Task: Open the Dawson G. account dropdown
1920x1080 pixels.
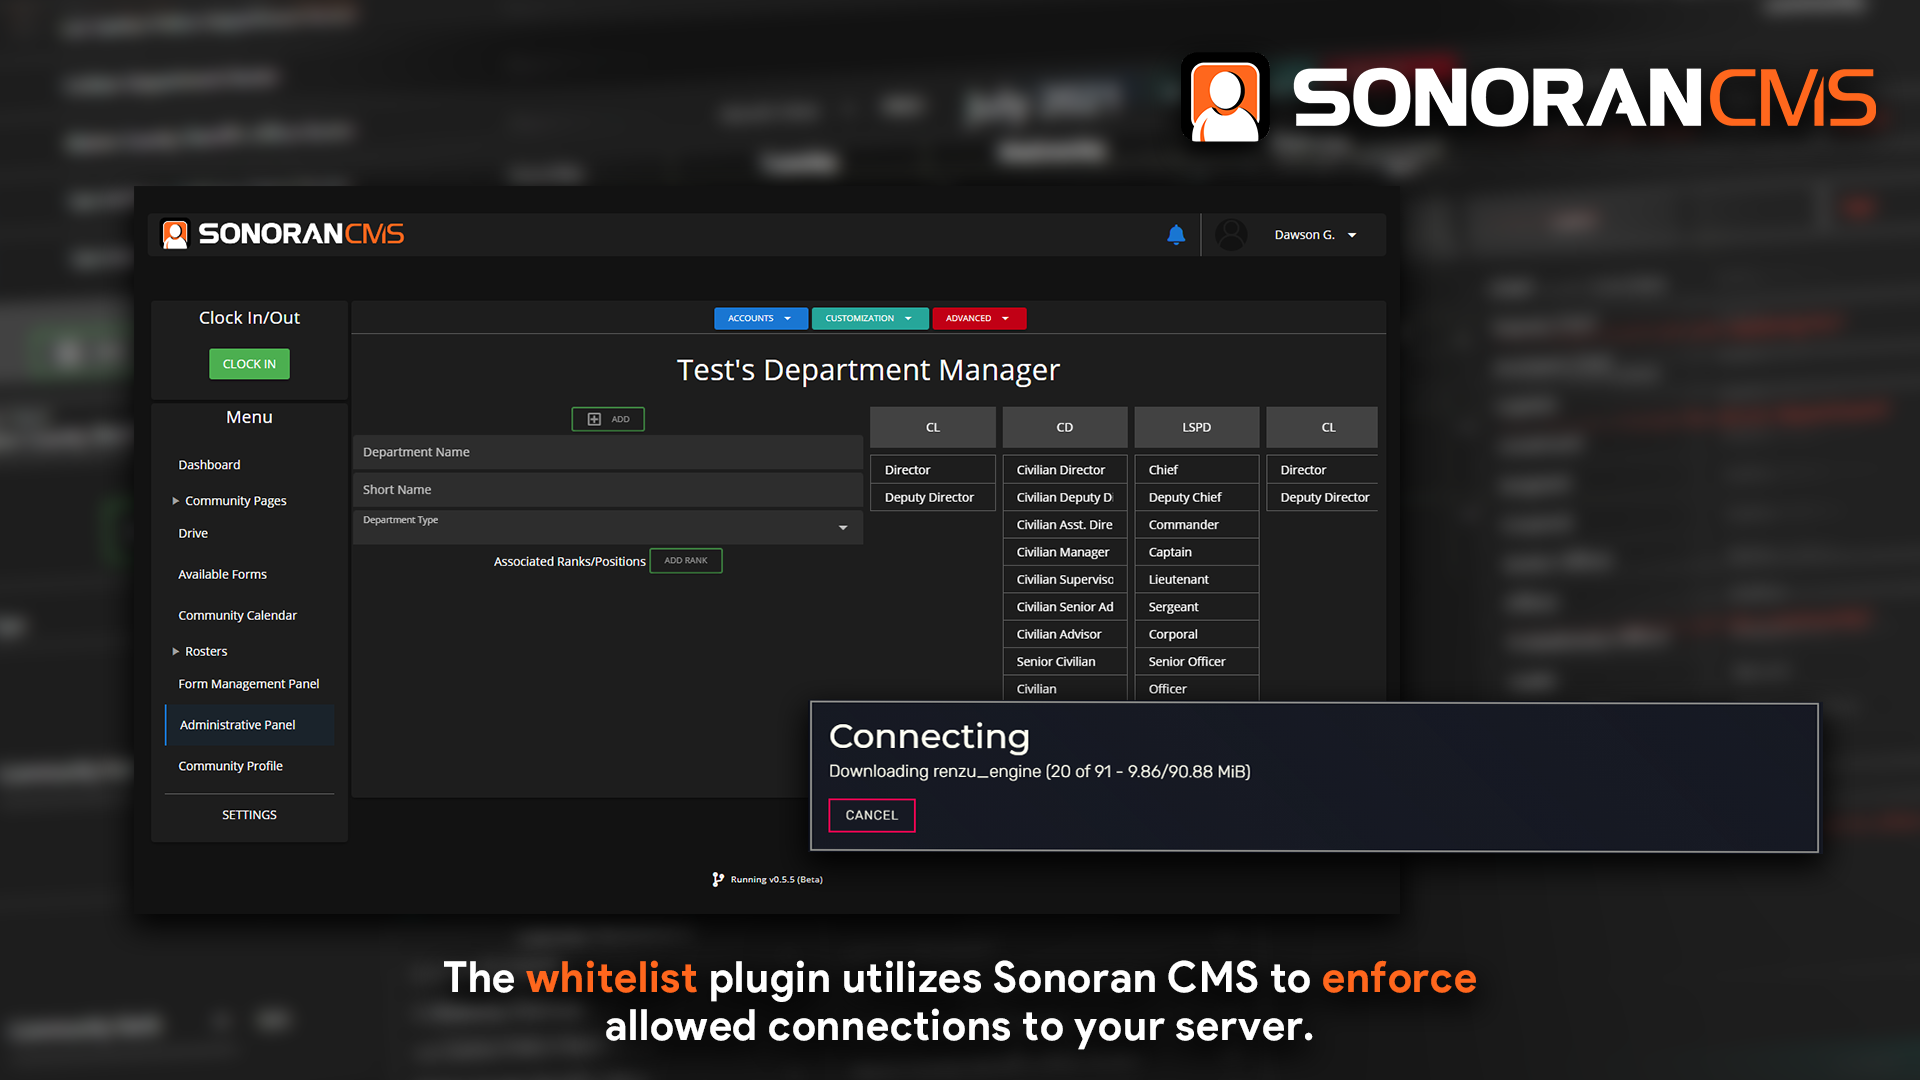Action: 1315,235
